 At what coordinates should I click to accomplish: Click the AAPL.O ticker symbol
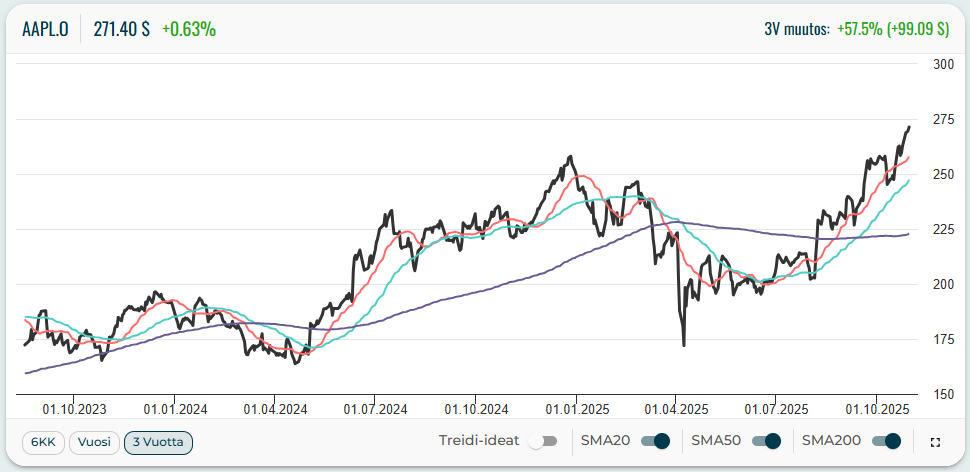tap(46, 29)
